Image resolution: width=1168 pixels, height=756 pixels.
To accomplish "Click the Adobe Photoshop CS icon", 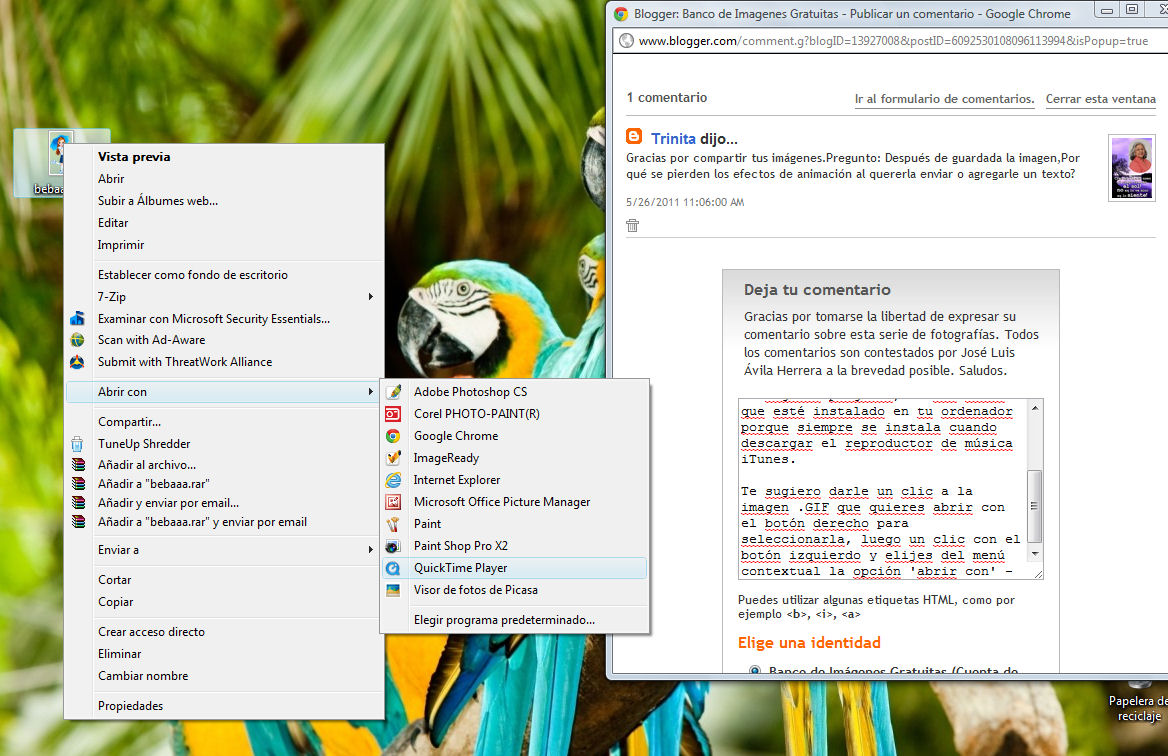I will [x=393, y=392].
